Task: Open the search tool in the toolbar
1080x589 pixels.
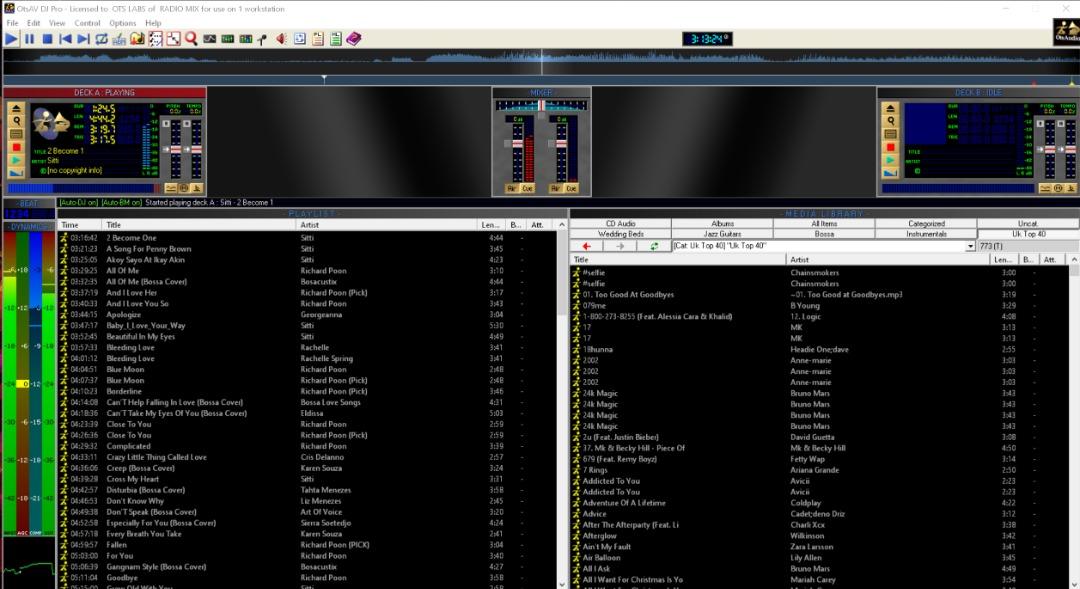Action: 192,38
